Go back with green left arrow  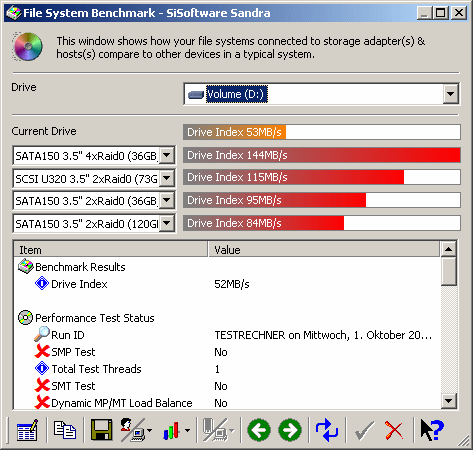click(x=259, y=430)
